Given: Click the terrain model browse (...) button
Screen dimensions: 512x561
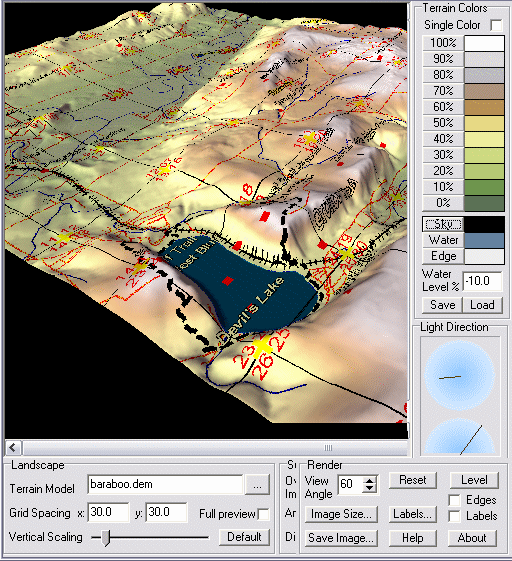Looking at the screenshot, I should click(257, 485).
